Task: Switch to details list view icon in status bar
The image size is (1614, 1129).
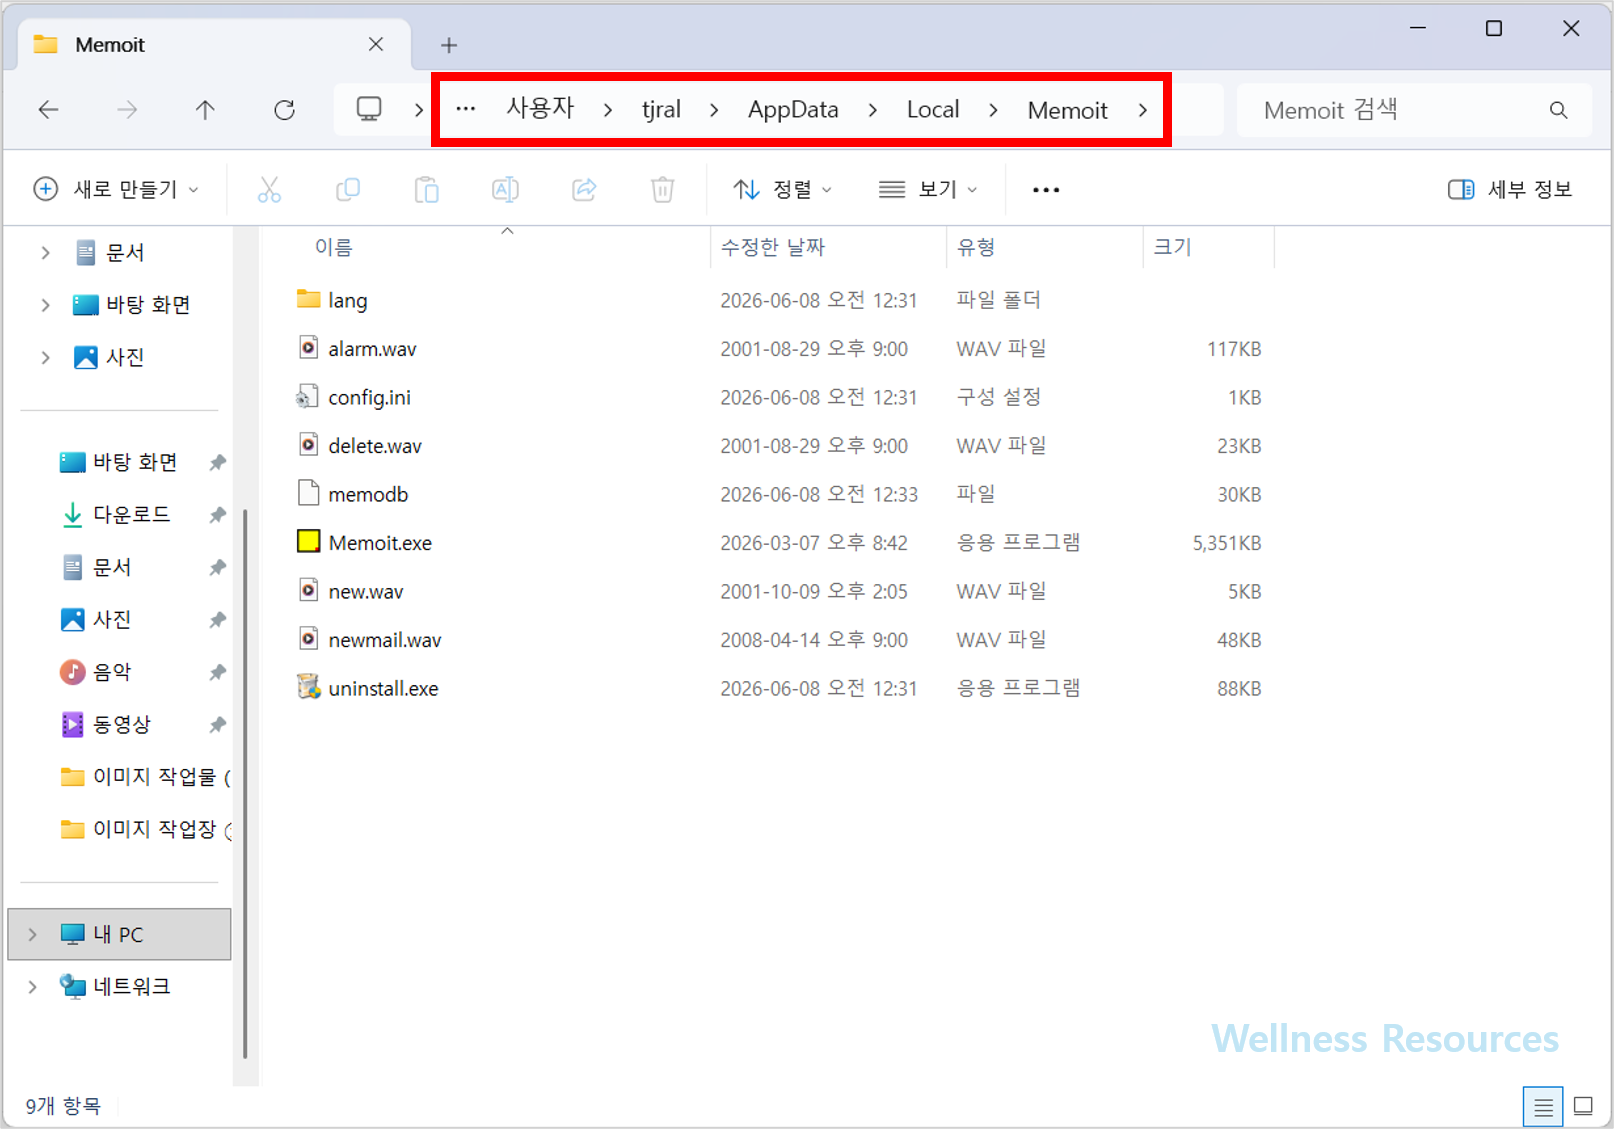Action: tap(1543, 1107)
